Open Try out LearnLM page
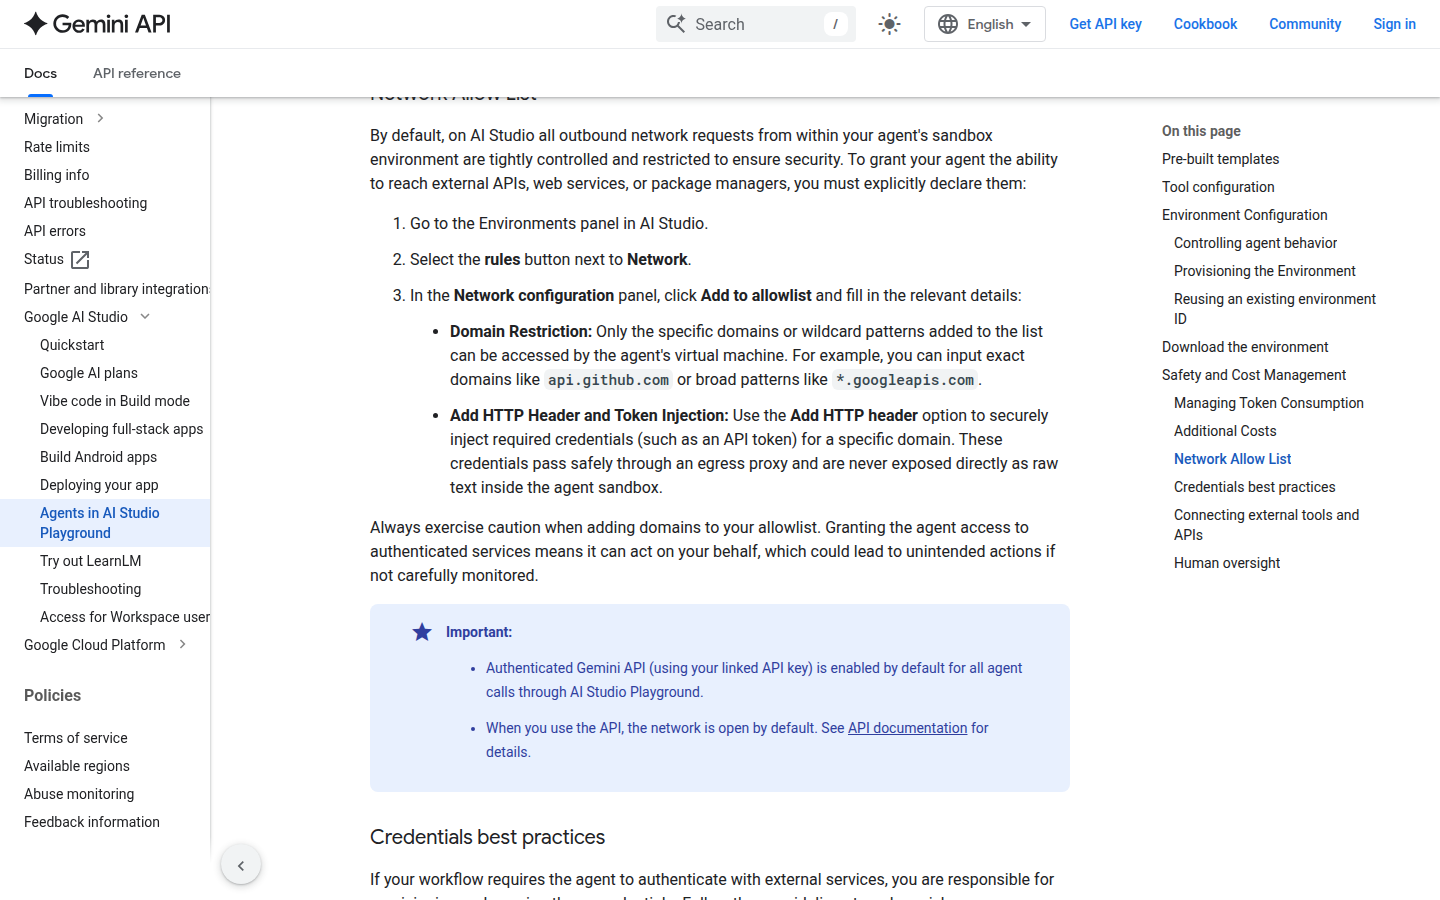This screenshot has height=900, width=1440. click(x=90, y=561)
